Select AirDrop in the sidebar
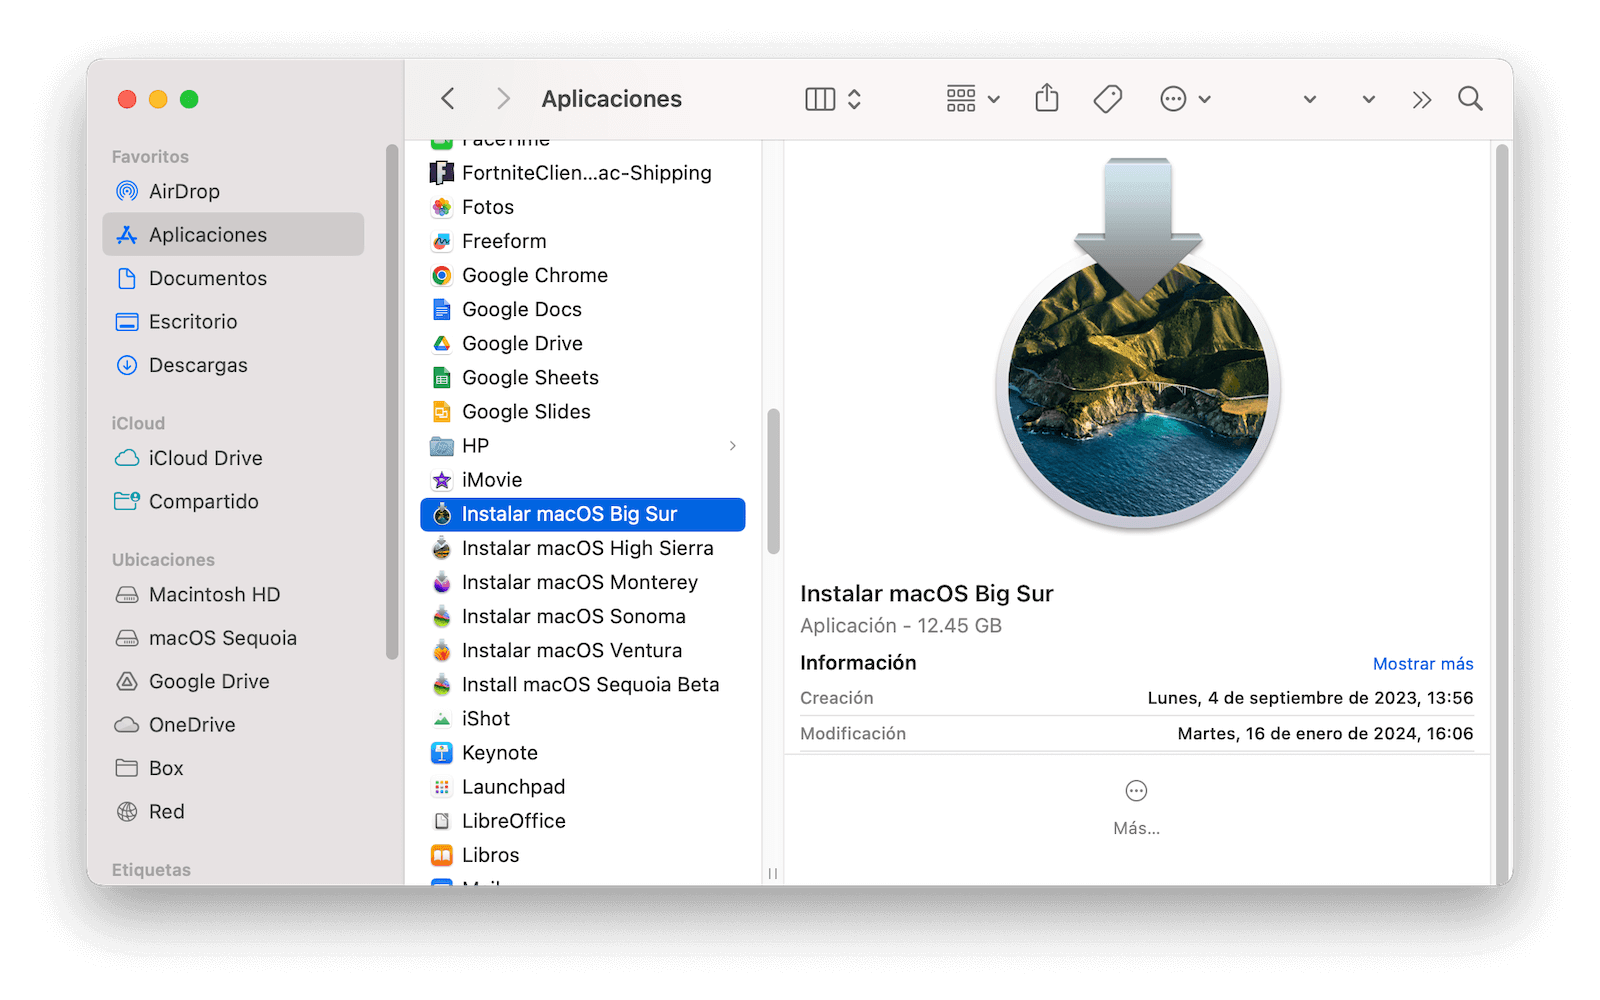The width and height of the screenshot is (1600, 1000). point(233,191)
